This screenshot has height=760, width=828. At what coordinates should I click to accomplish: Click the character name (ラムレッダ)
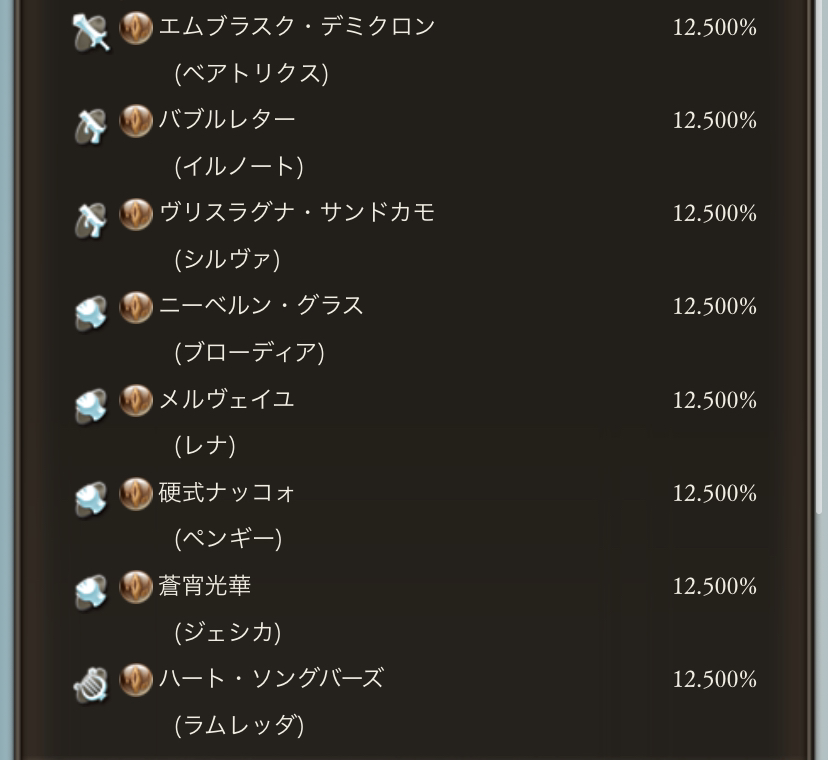click(x=239, y=724)
